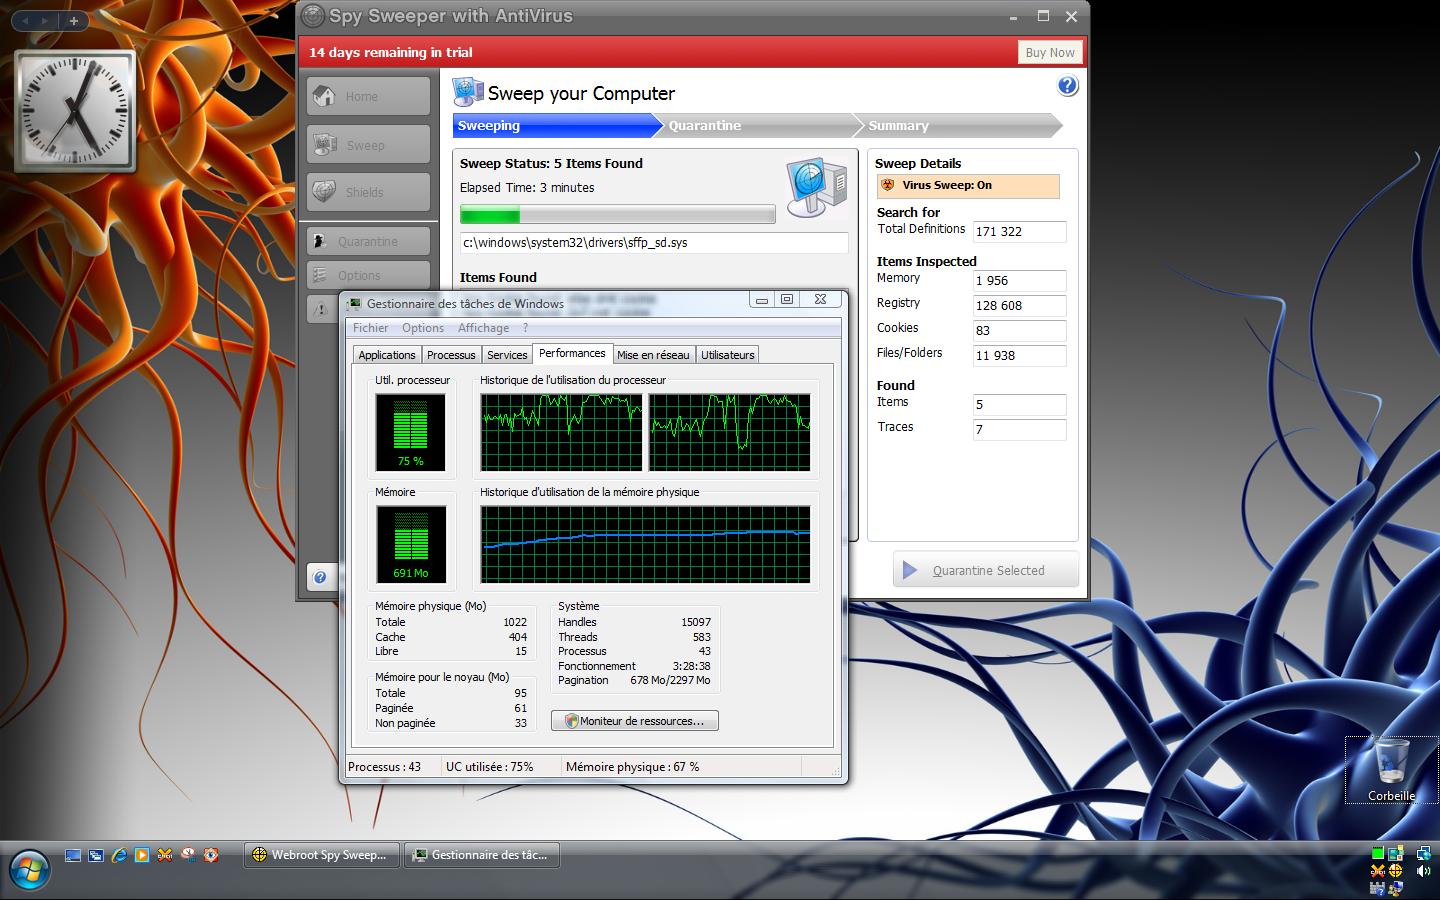Click the Sweeping step in progress bar
The width and height of the screenshot is (1440, 900).
click(556, 125)
